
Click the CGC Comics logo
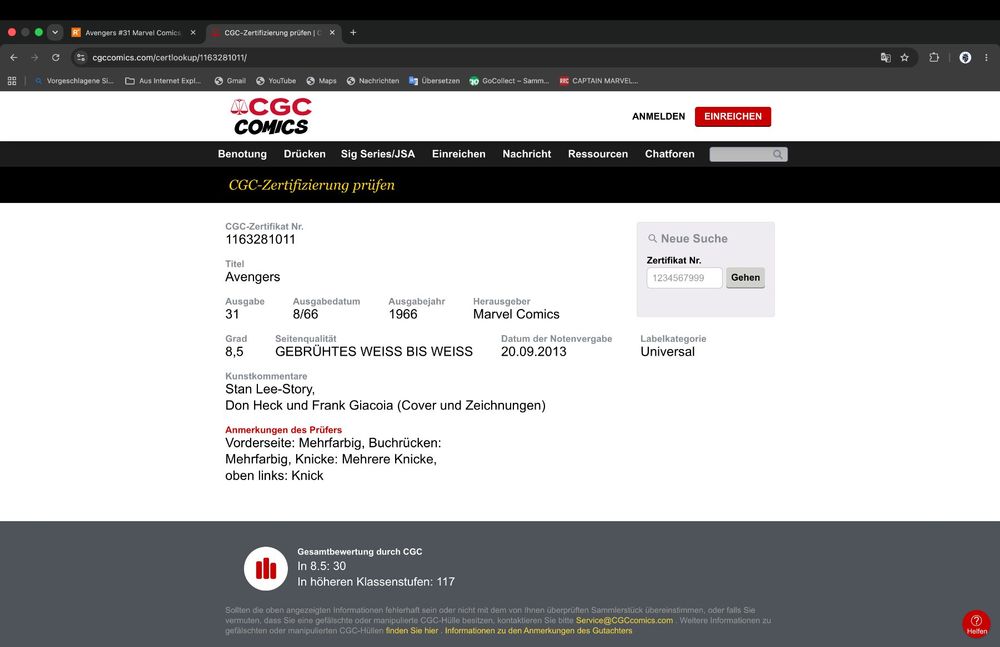(x=271, y=116)
